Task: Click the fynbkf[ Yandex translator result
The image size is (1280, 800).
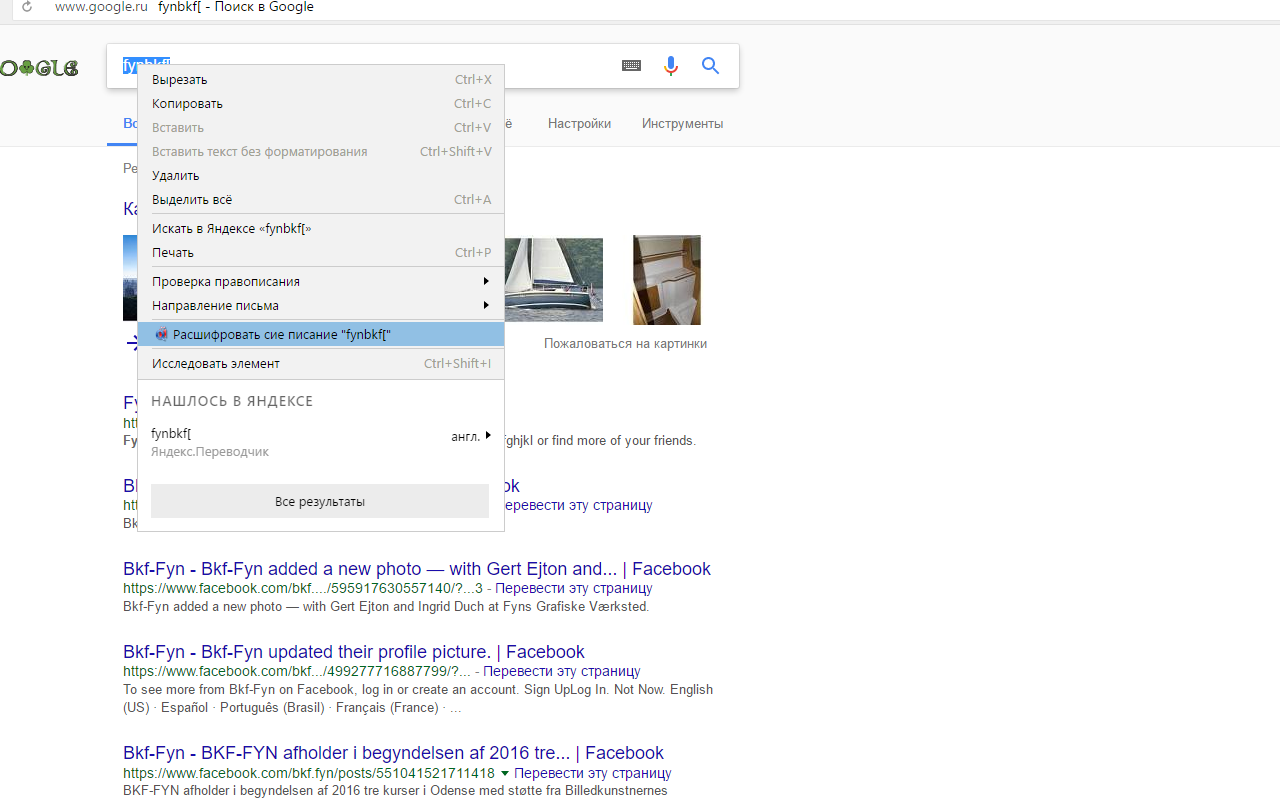Action: (x=171, y=434)
